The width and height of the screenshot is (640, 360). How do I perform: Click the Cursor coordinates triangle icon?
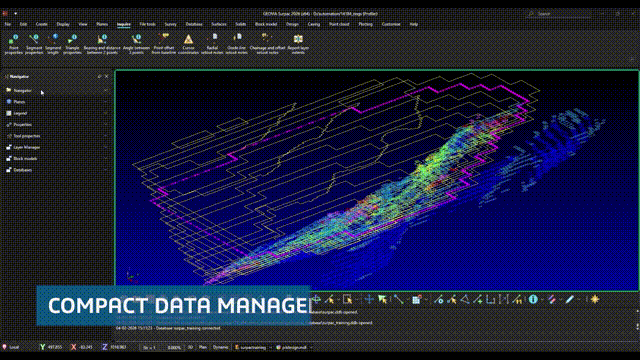click(188, 40)
